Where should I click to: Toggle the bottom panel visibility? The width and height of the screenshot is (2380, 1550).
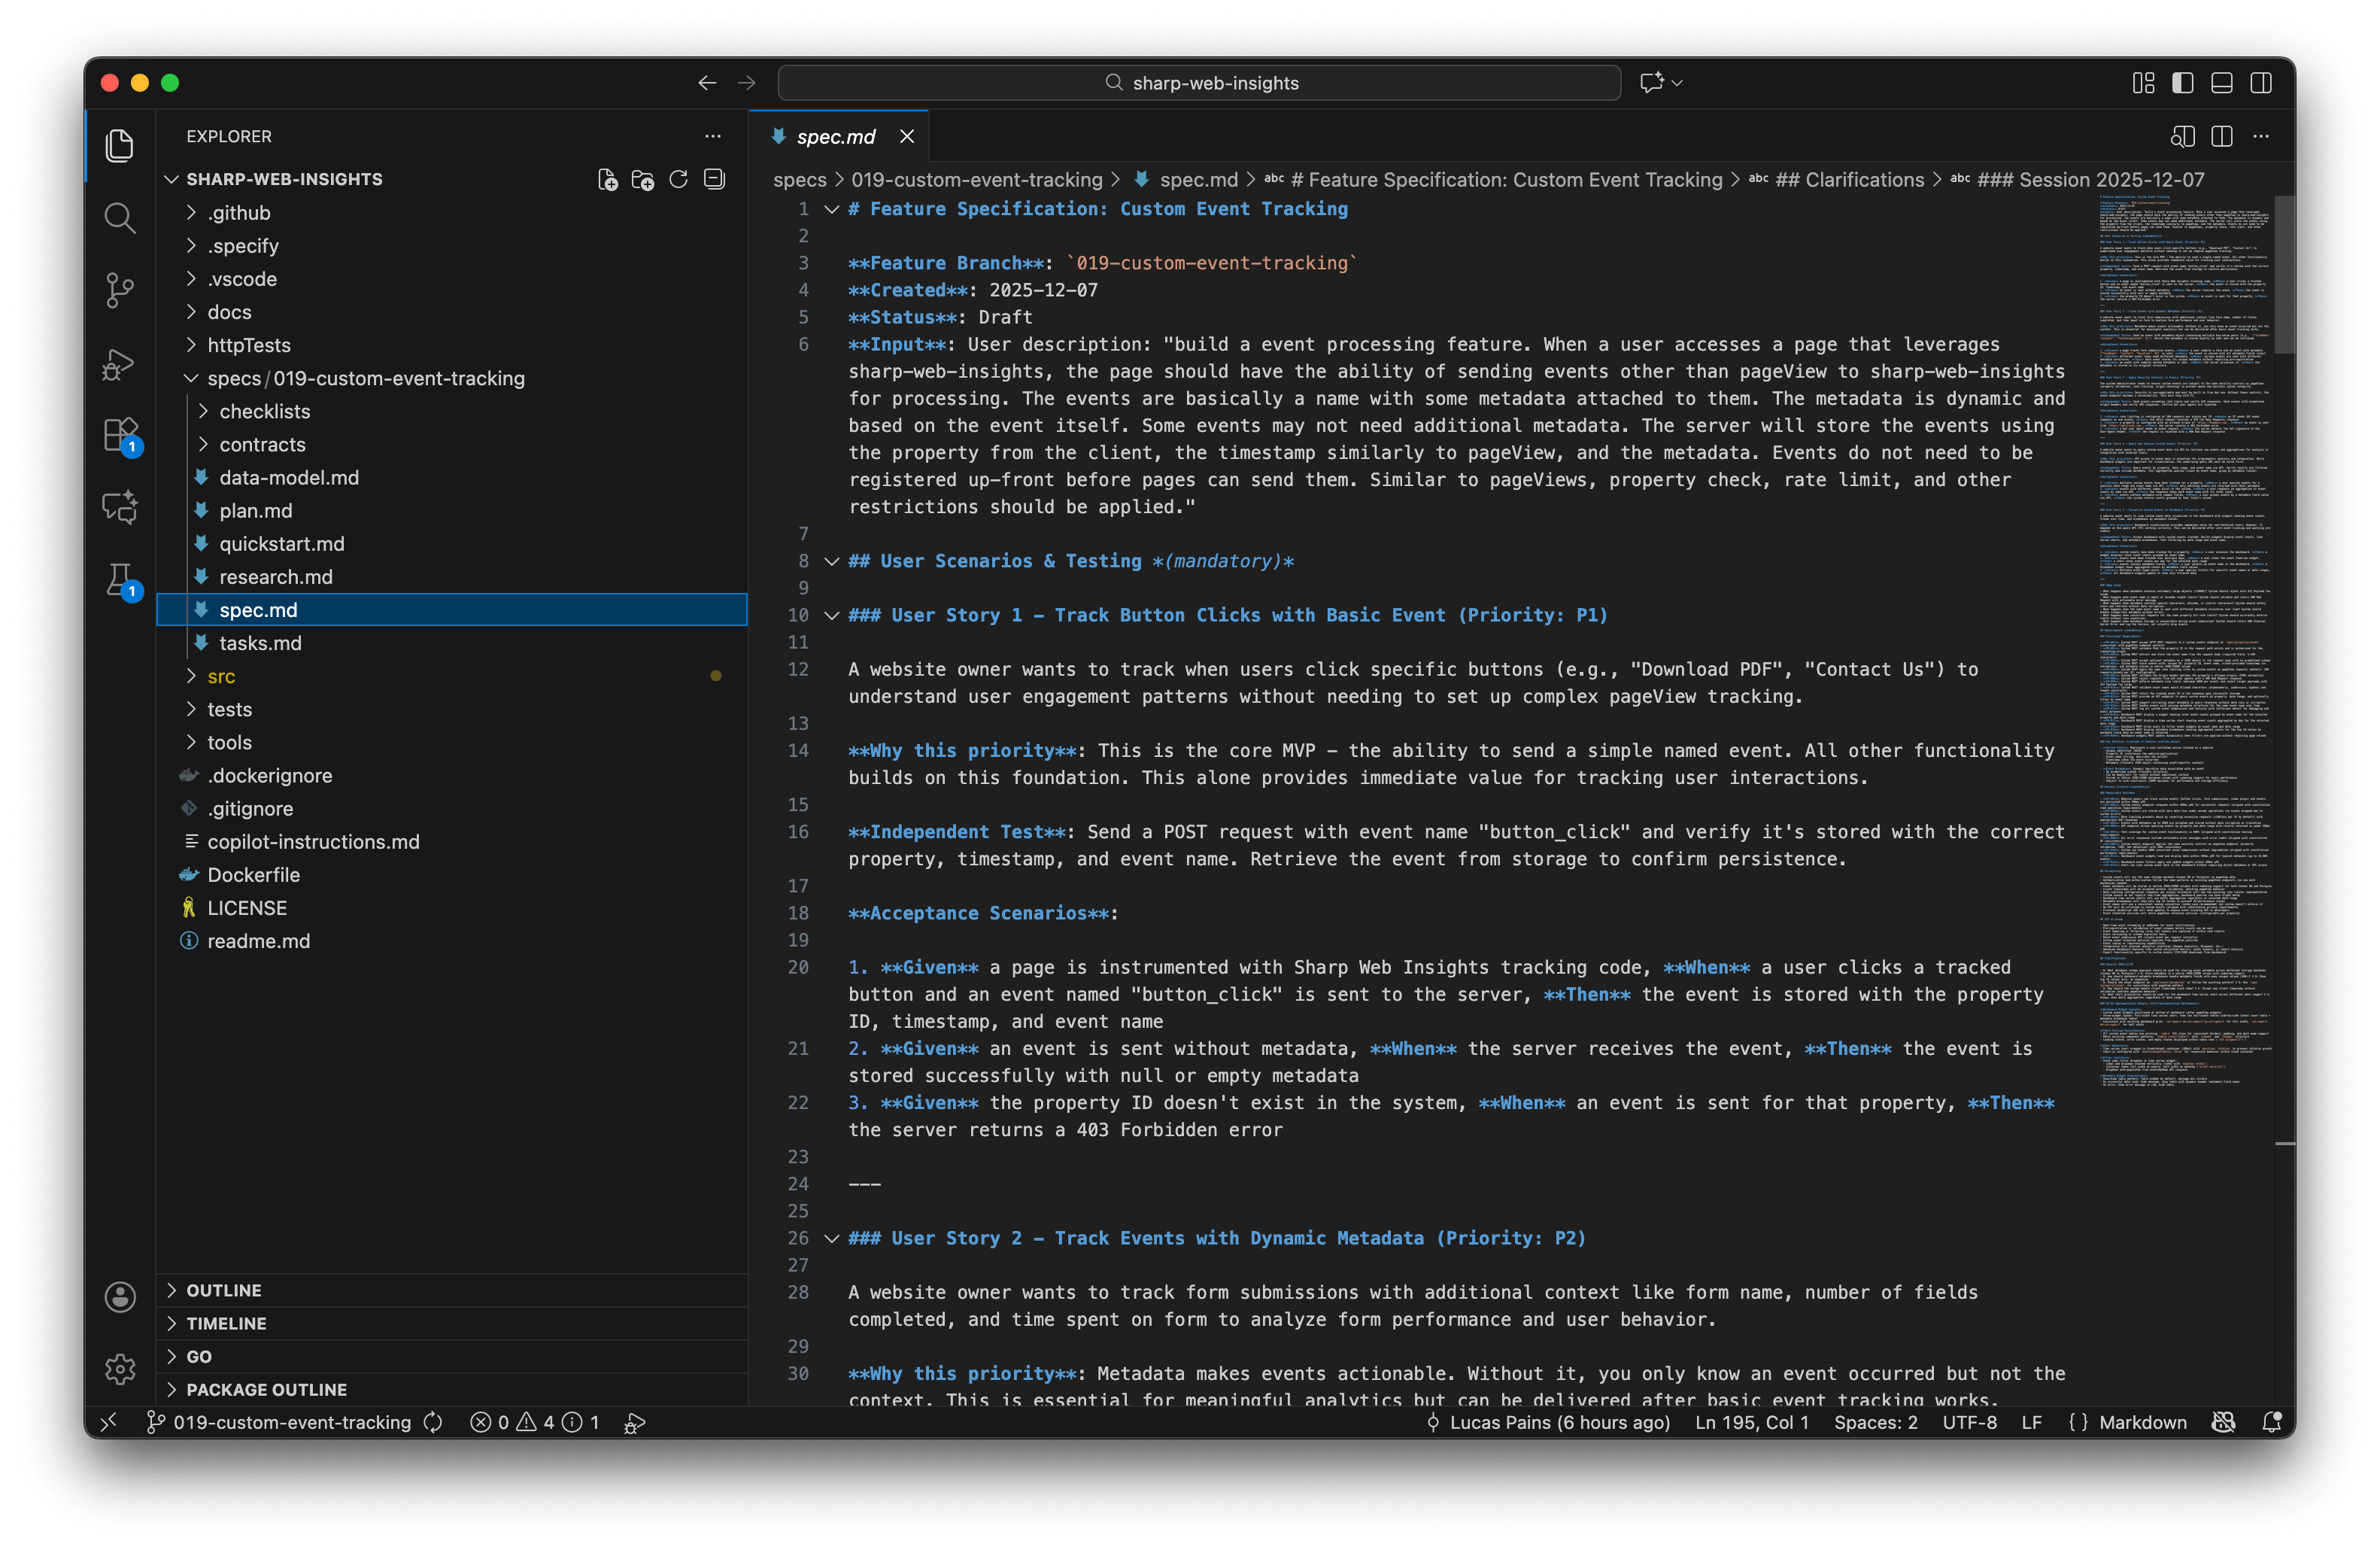coord(2222,83)
